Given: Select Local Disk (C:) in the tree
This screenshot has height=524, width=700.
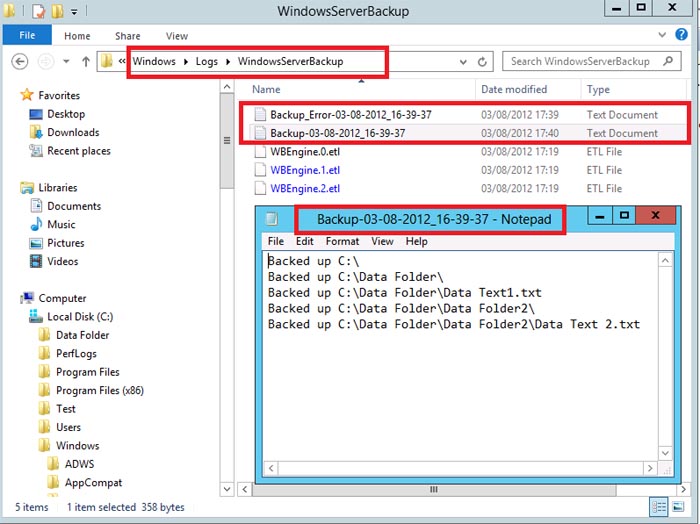Looking at the screenshot, I should (x=80, y=316).
